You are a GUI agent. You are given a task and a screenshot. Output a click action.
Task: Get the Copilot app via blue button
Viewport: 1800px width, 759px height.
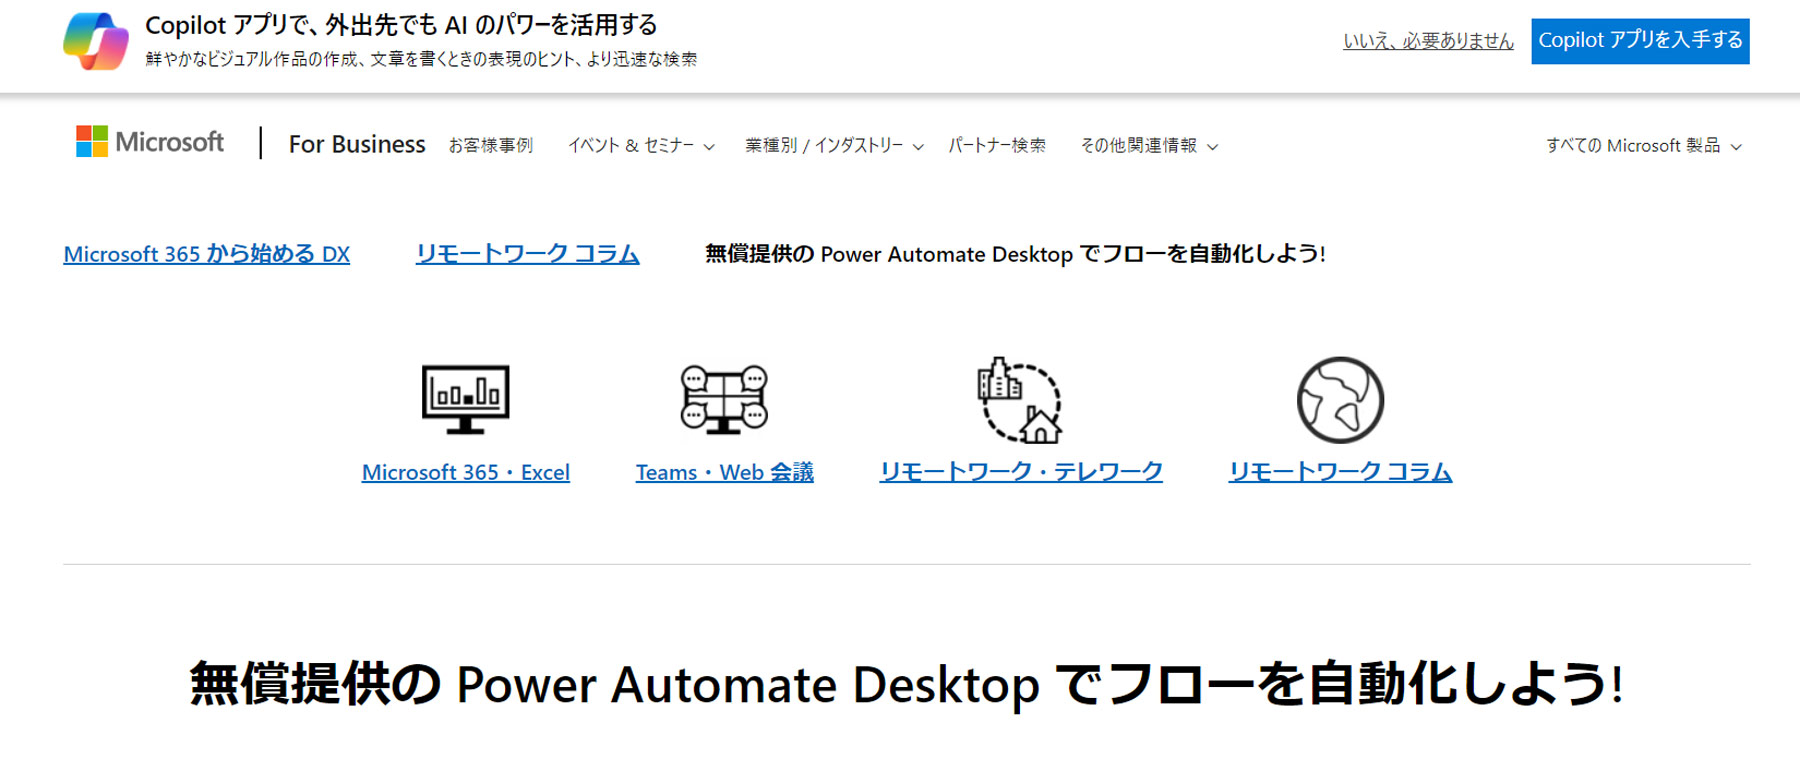[x=1640, y=41]
